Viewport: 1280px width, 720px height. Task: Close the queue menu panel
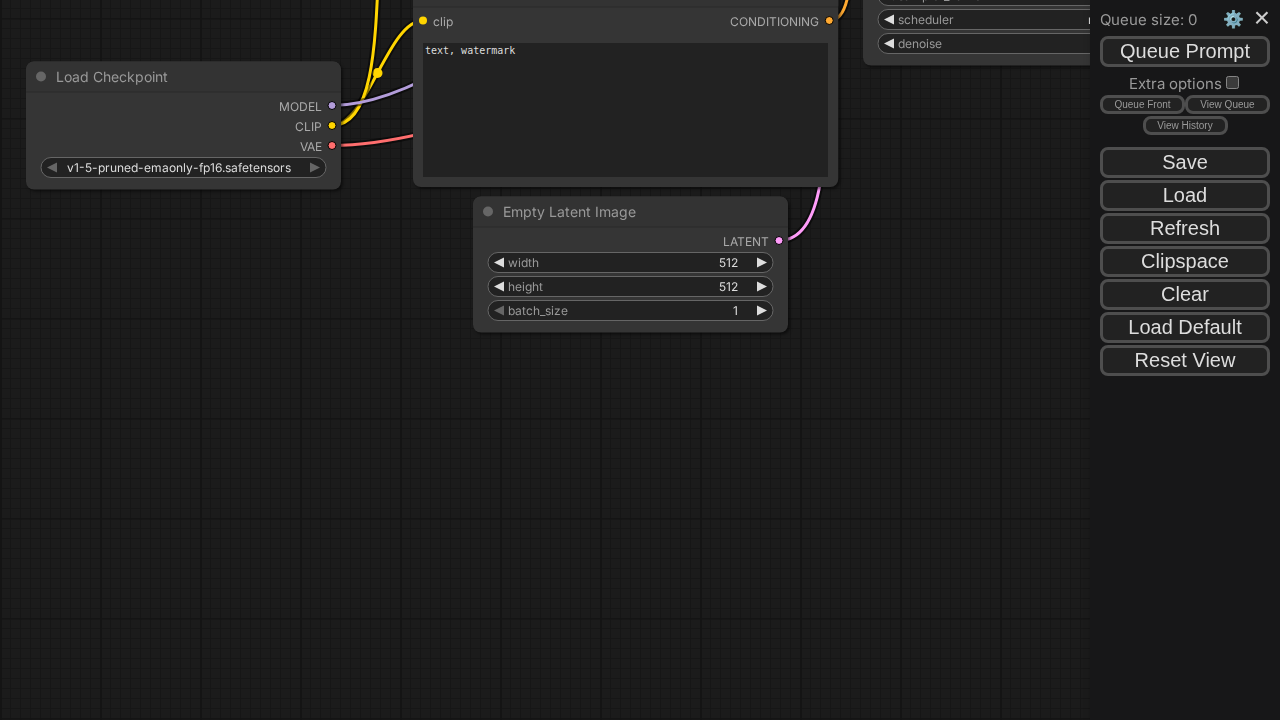tap(1262, 18)
